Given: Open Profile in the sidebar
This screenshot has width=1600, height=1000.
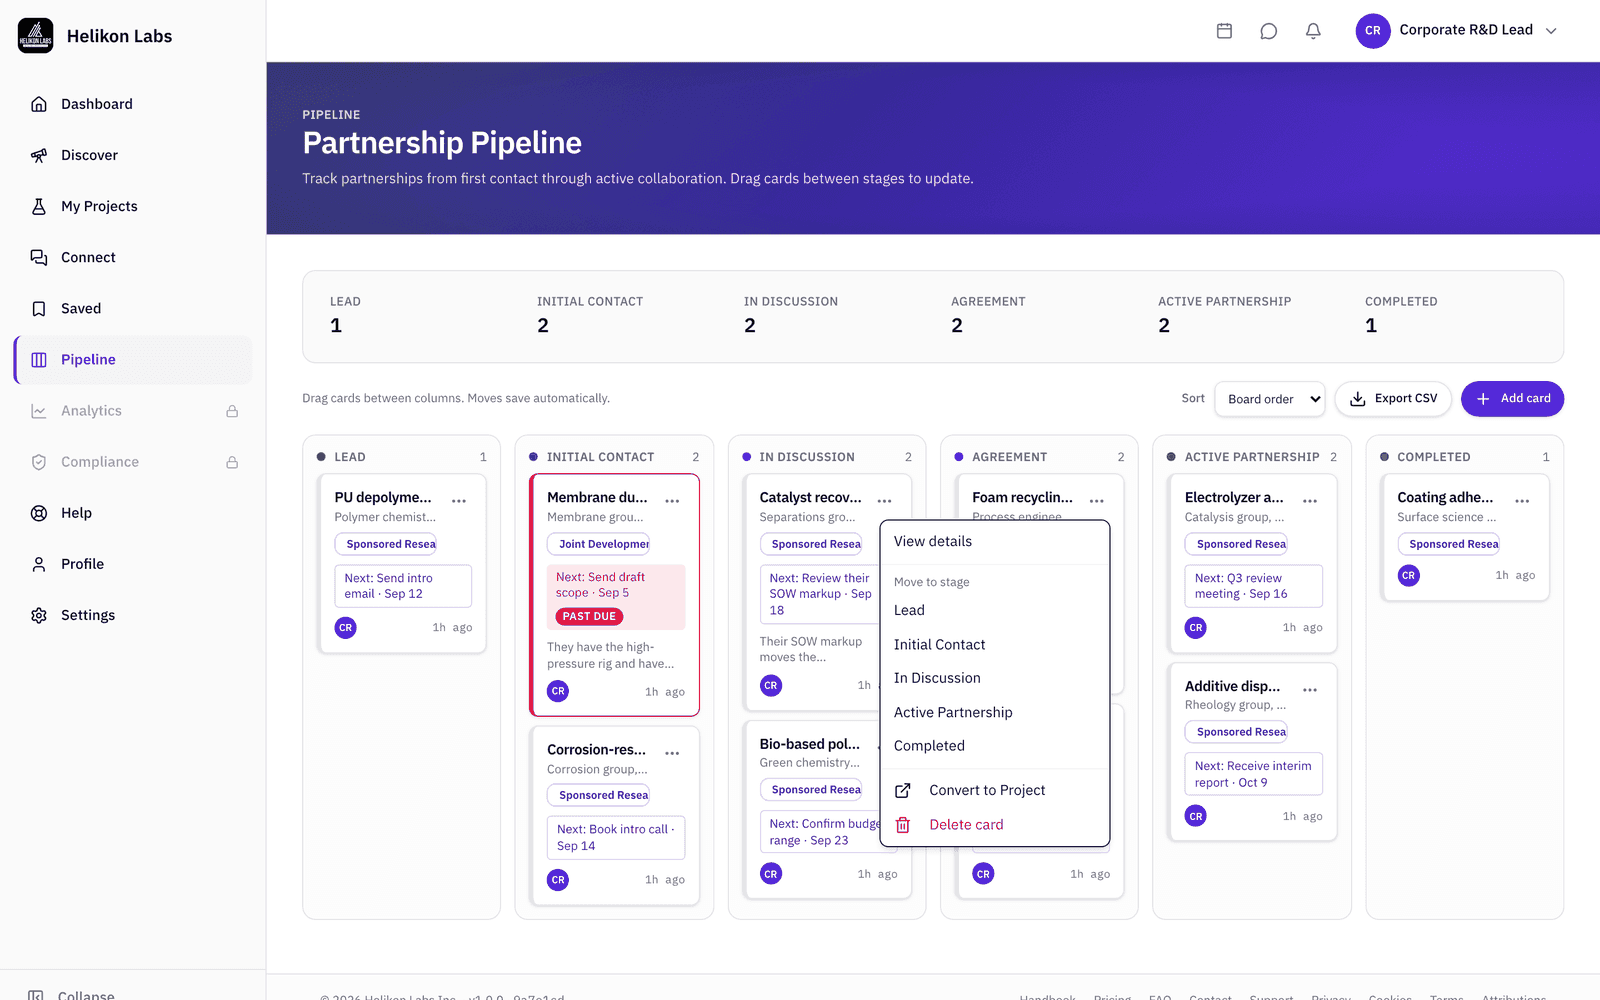Looking at the screenshot, I should tap(133, 564).
